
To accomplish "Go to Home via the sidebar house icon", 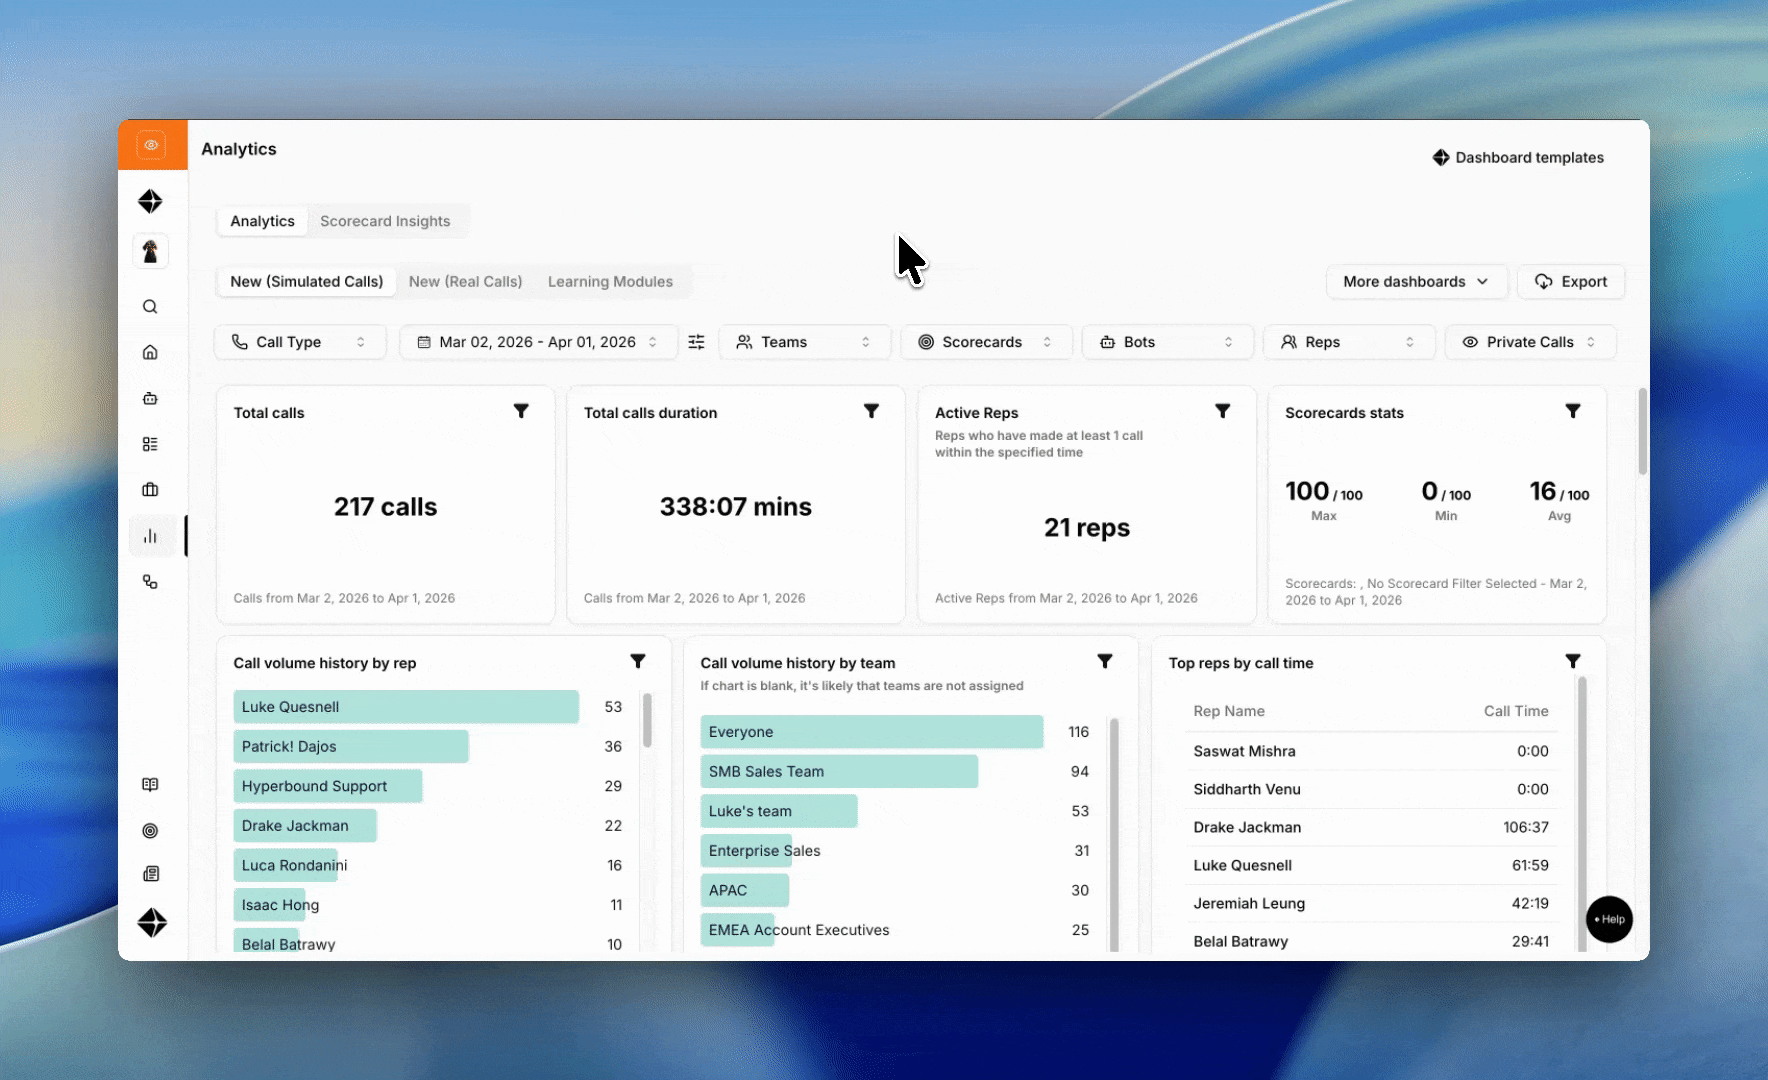I will (x=150, y=352).
